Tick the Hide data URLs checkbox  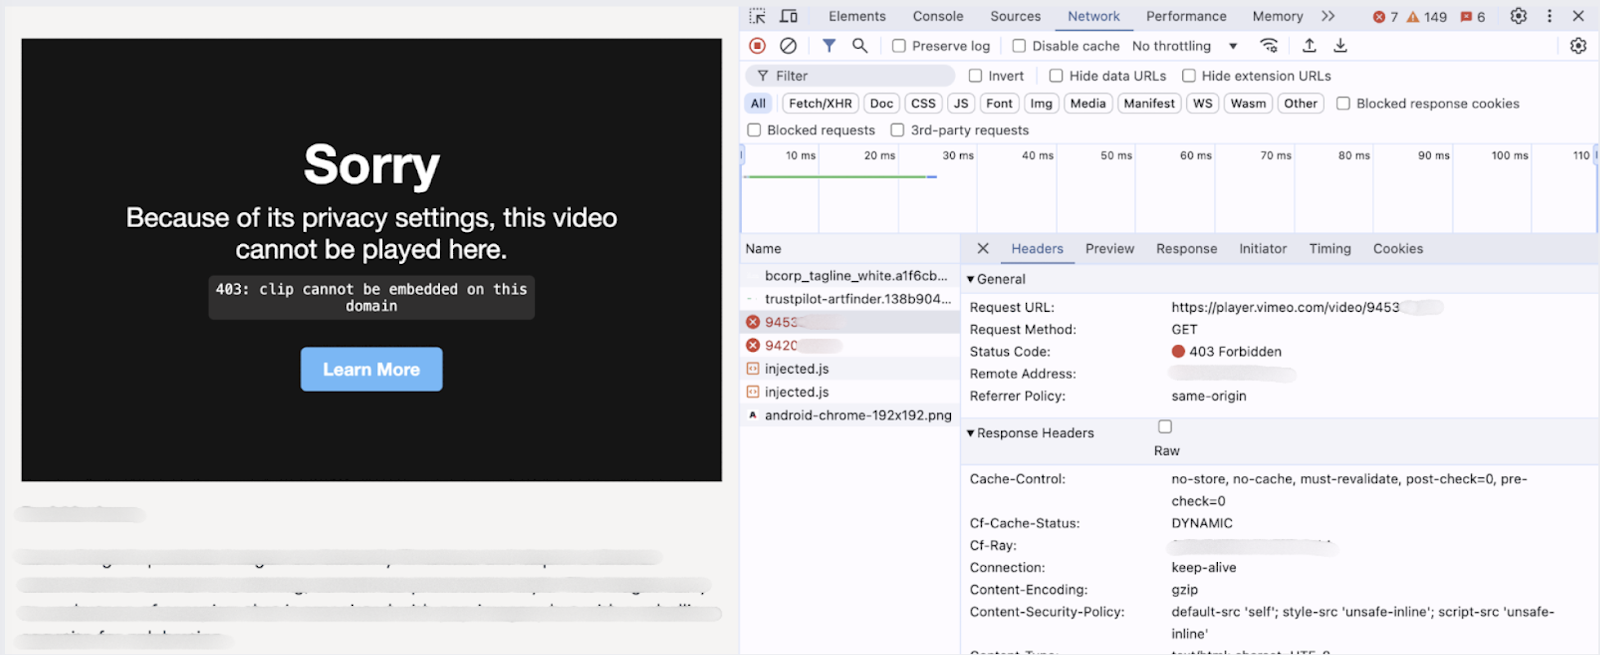tap(1056, 76)
